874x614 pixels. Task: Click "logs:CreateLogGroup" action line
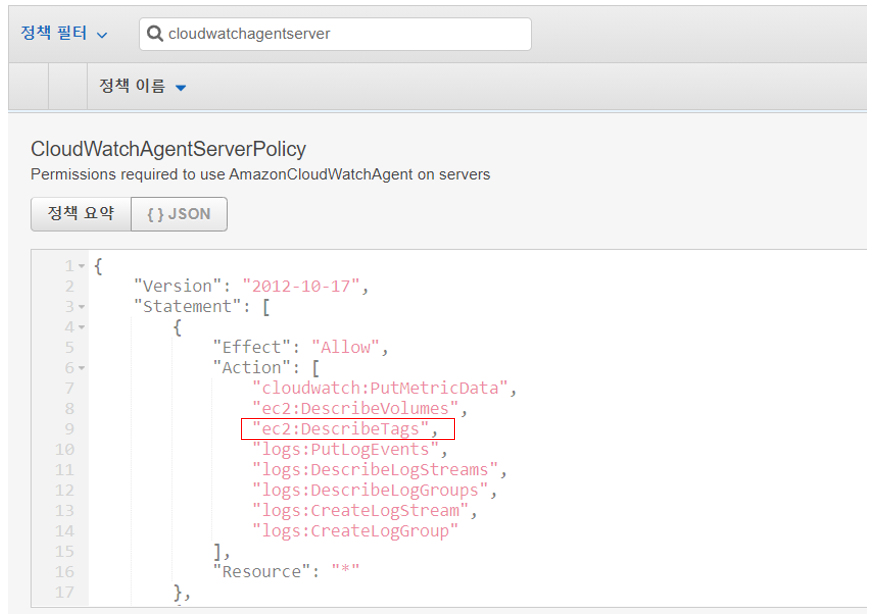click(355, 532)
